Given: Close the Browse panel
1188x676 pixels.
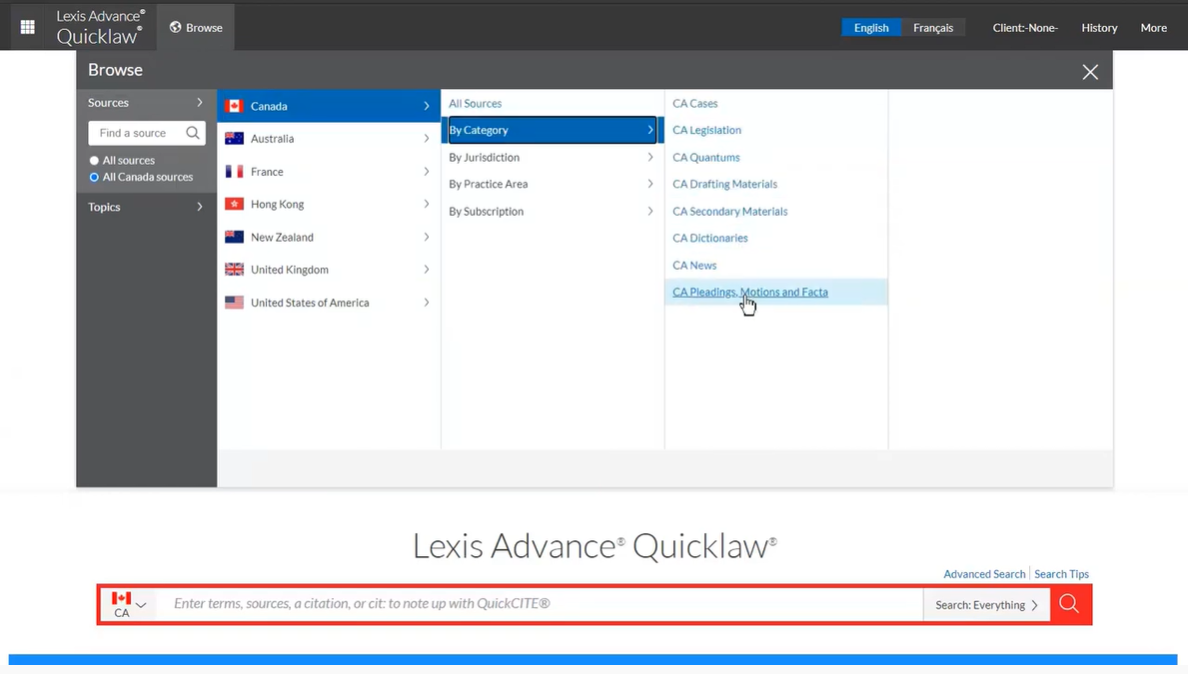Looking at the screenshot, I should (1090, 72).
